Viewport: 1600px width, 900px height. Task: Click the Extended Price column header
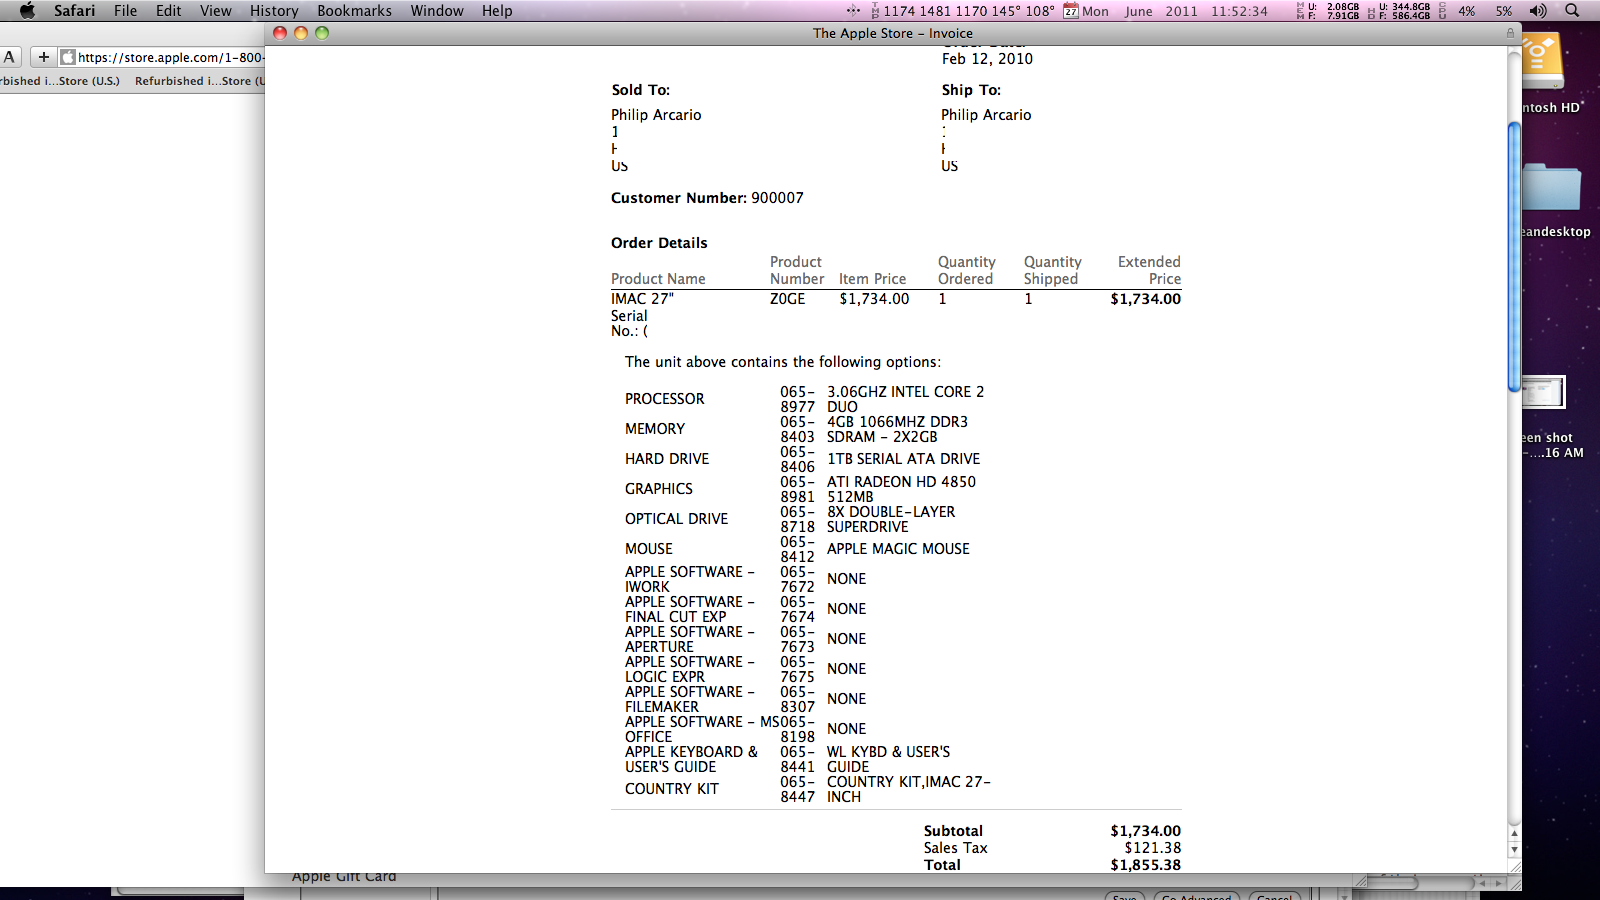pyautogui.click(x=1149, y=270)
